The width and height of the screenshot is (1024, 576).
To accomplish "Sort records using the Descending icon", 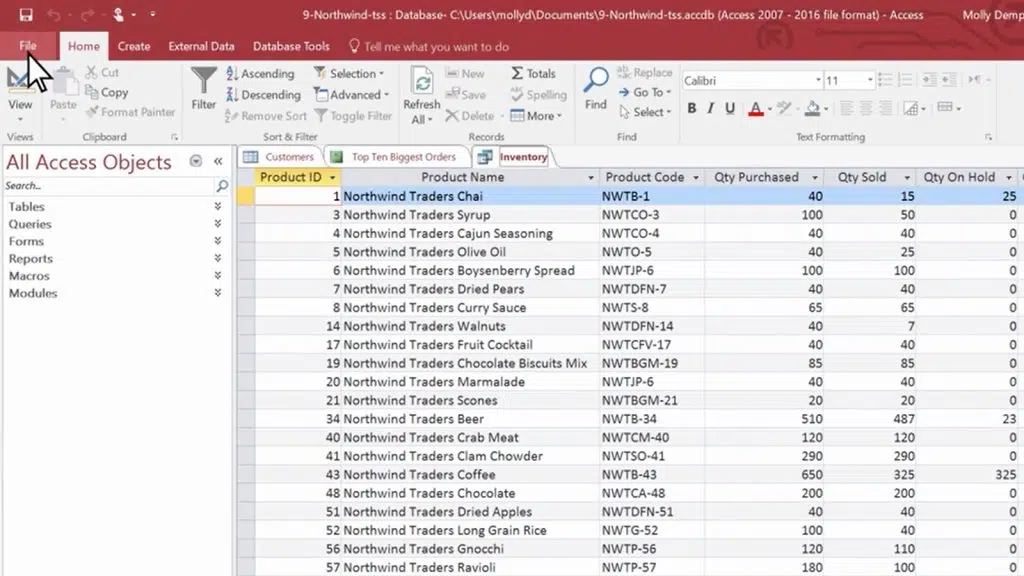I will 233,94.
